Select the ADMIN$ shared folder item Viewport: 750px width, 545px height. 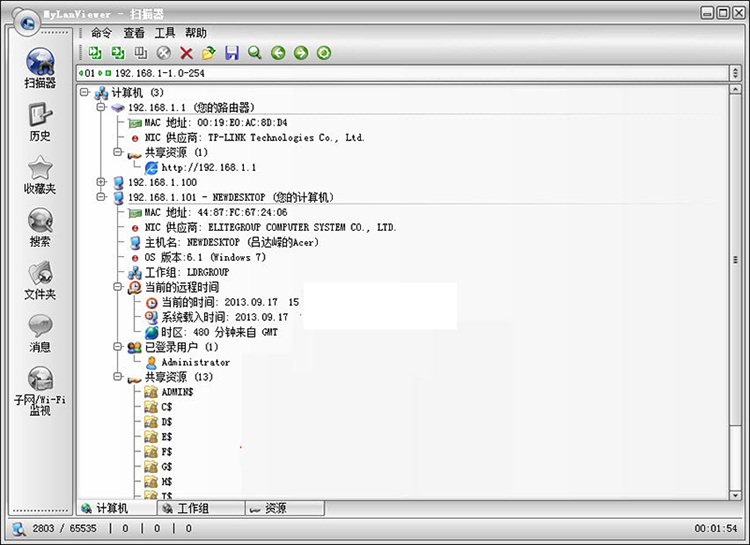click(177, 393)
